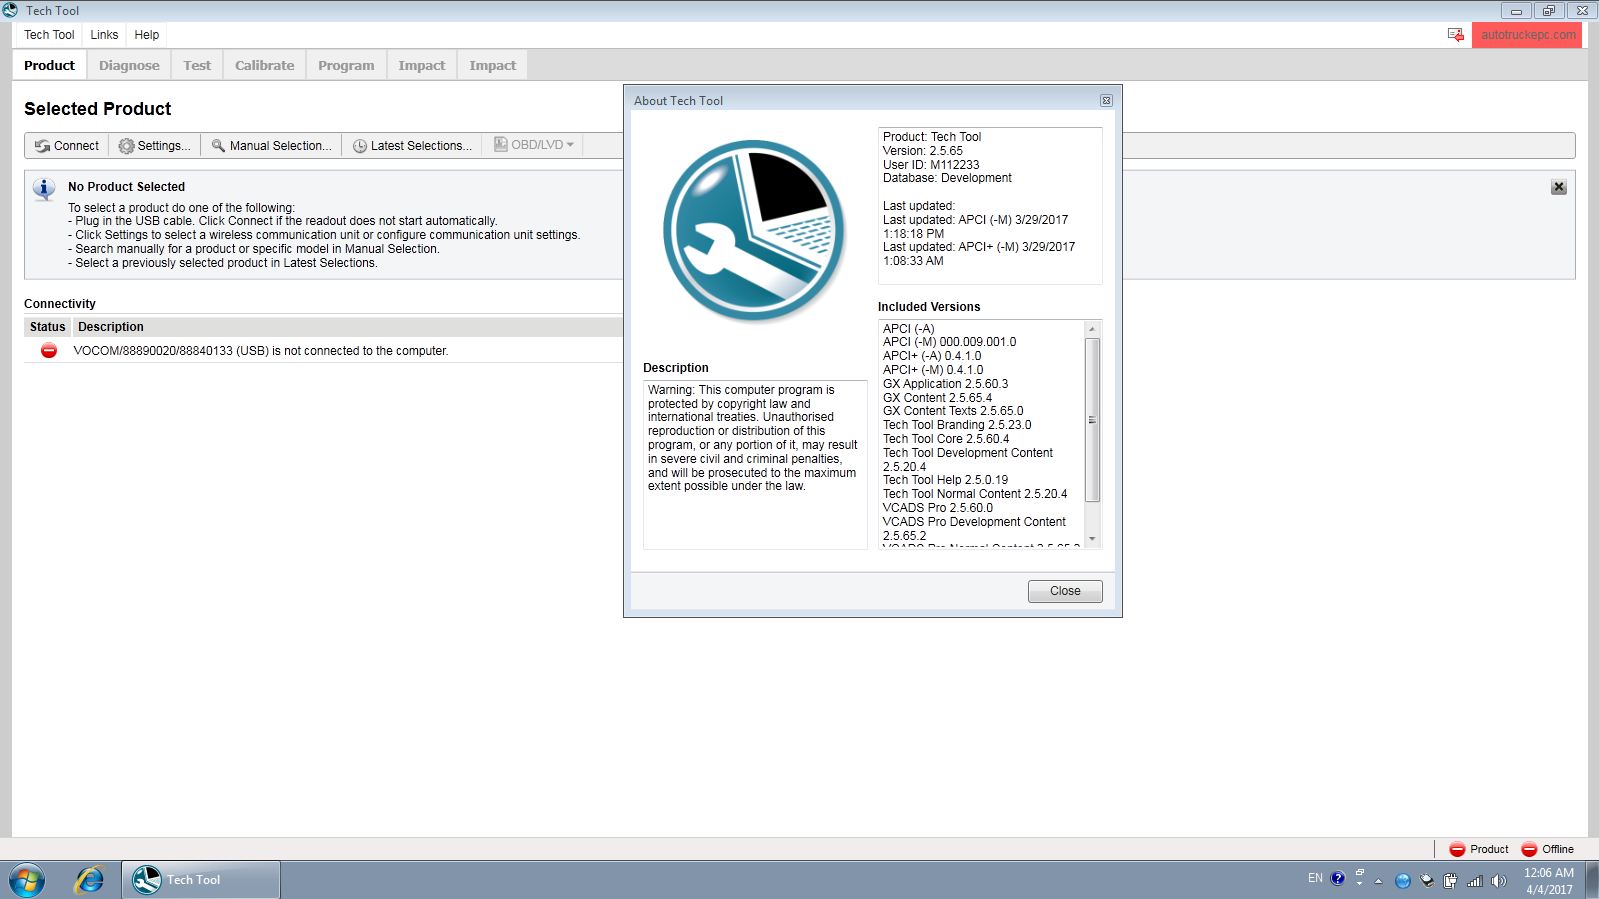The width and height of the screenshot is (1599, 899).
Task: Switch to the Program tab
Action: click(x=346, y=66)
